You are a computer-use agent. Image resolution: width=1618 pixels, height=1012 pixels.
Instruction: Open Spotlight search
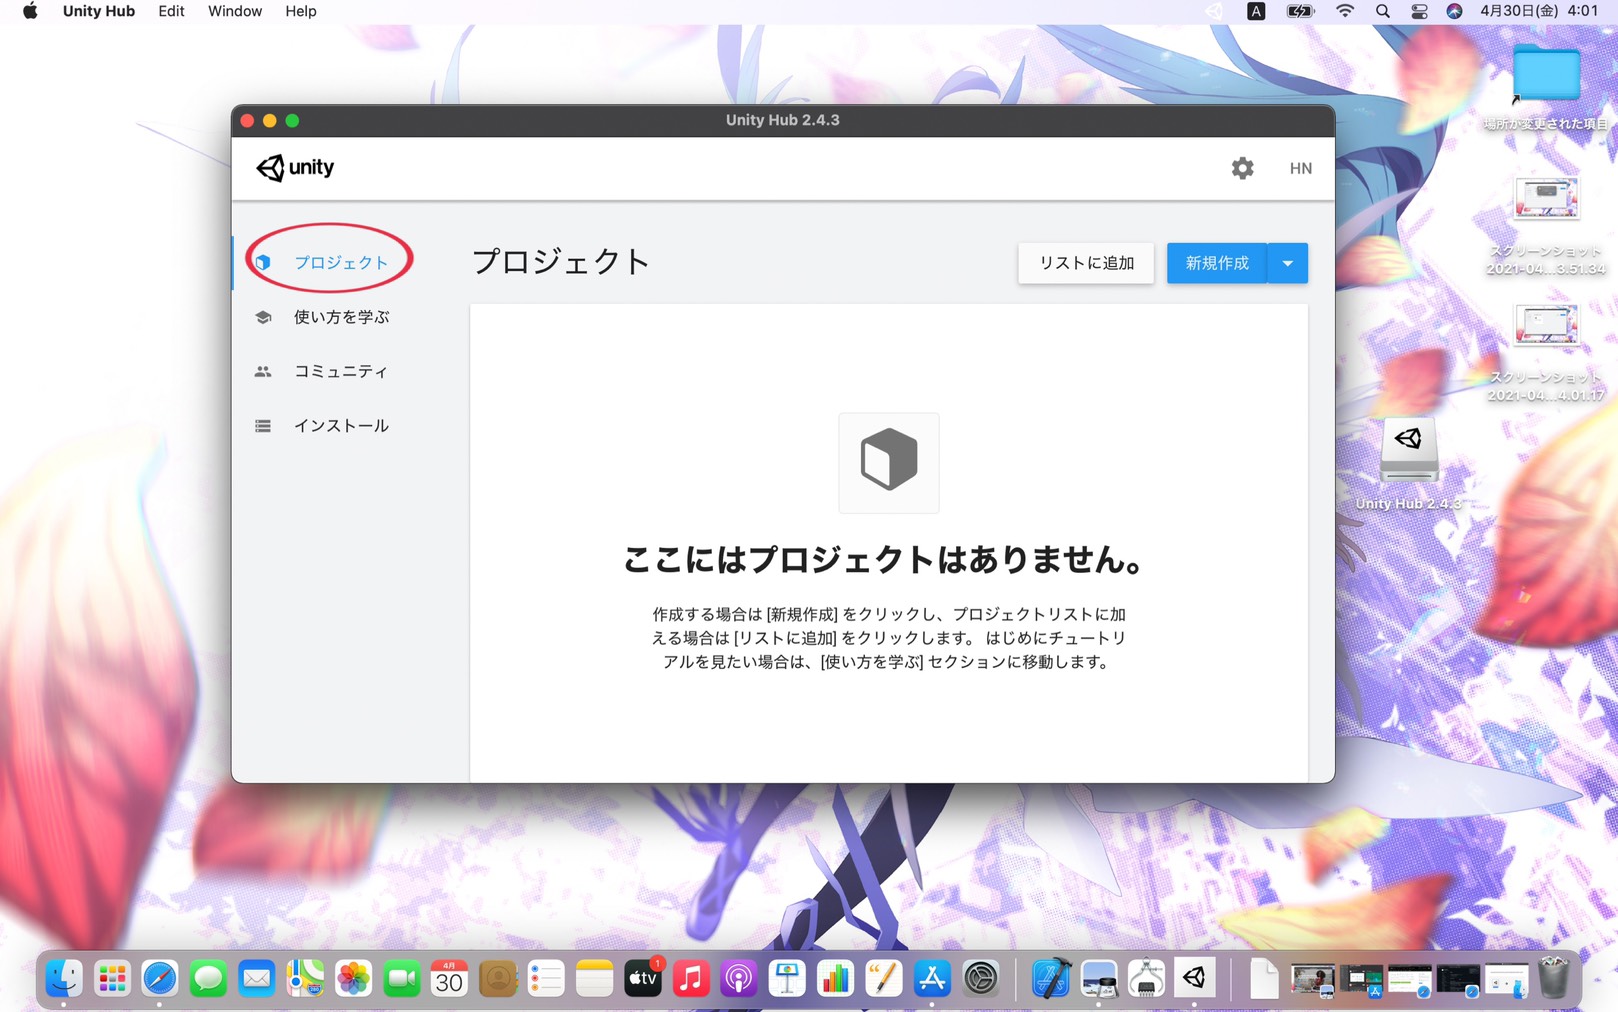coord(1382,11)
